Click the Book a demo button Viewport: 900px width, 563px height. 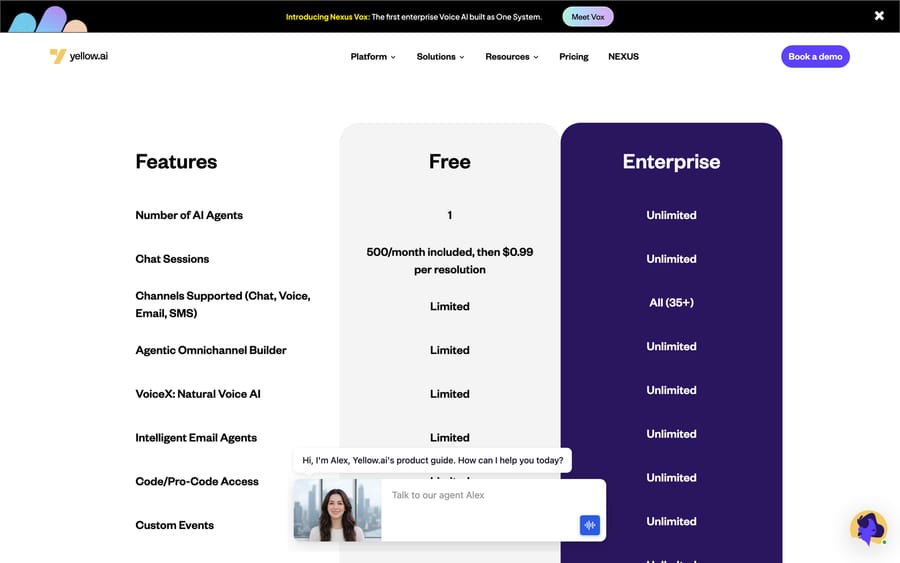815,56
